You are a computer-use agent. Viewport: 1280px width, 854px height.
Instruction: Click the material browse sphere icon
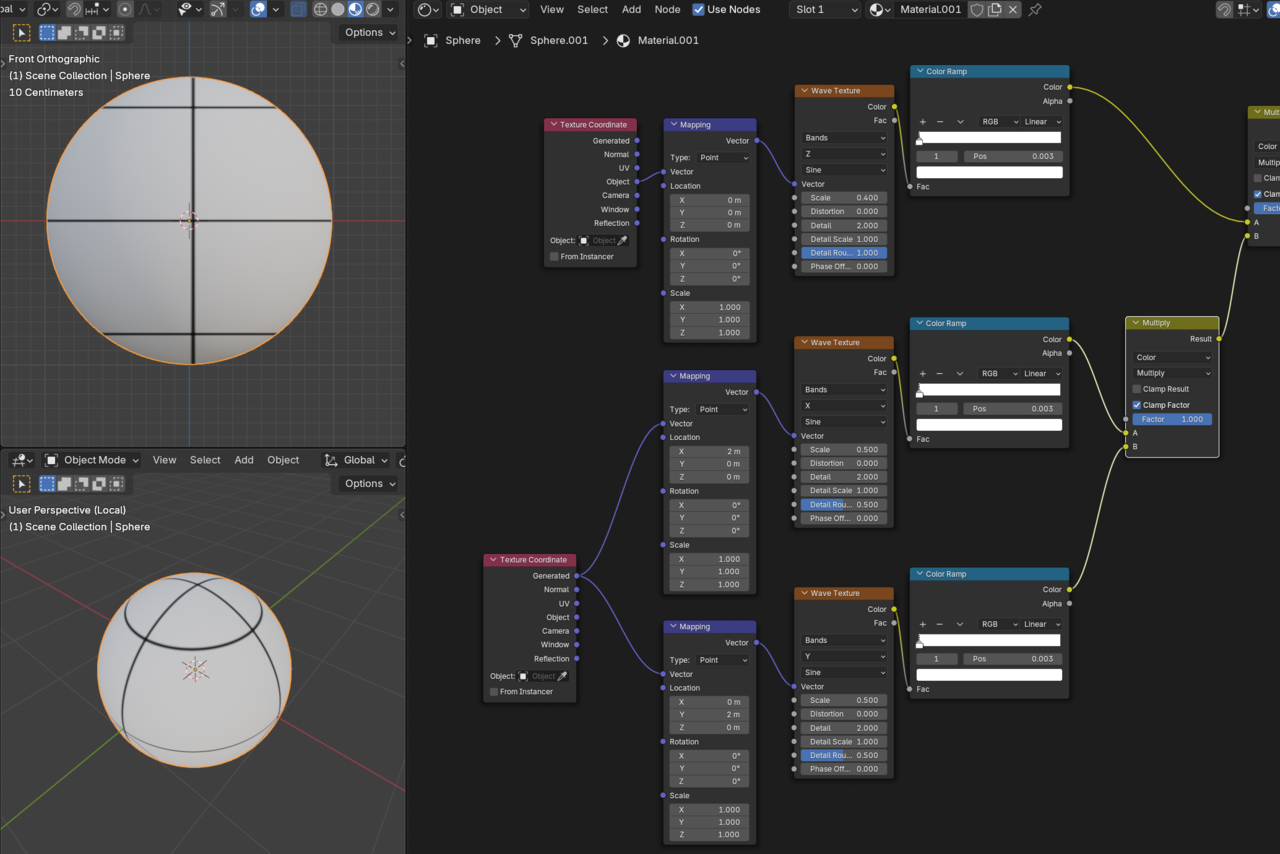(x=878, y=10)
